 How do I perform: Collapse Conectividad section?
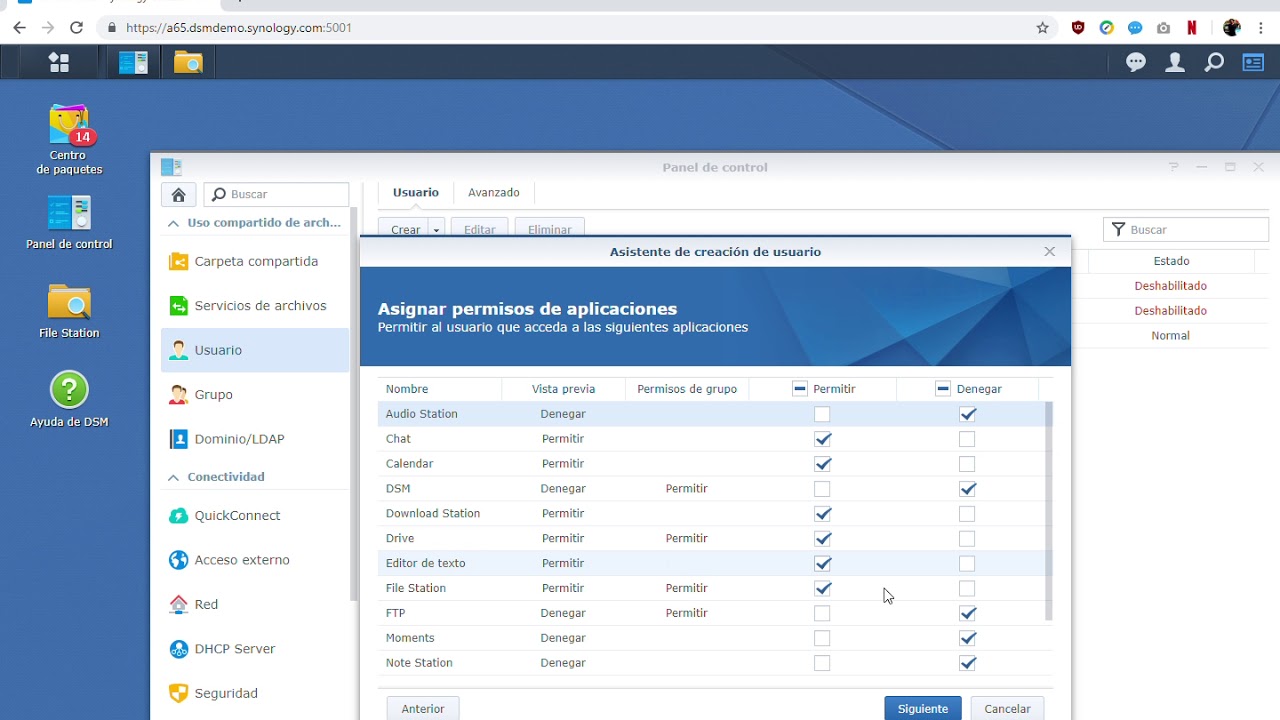pos(173,477)
